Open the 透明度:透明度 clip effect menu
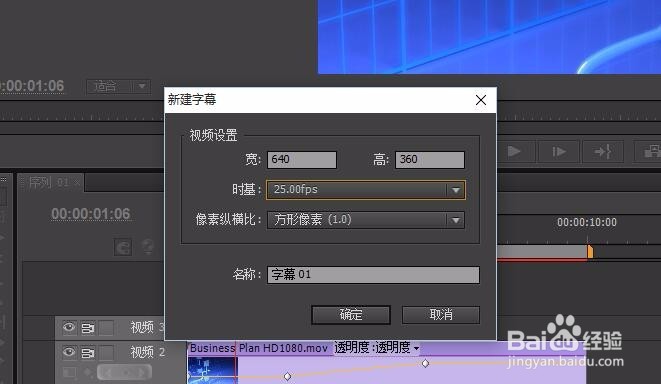661x384 pixels. click(377, 348)
